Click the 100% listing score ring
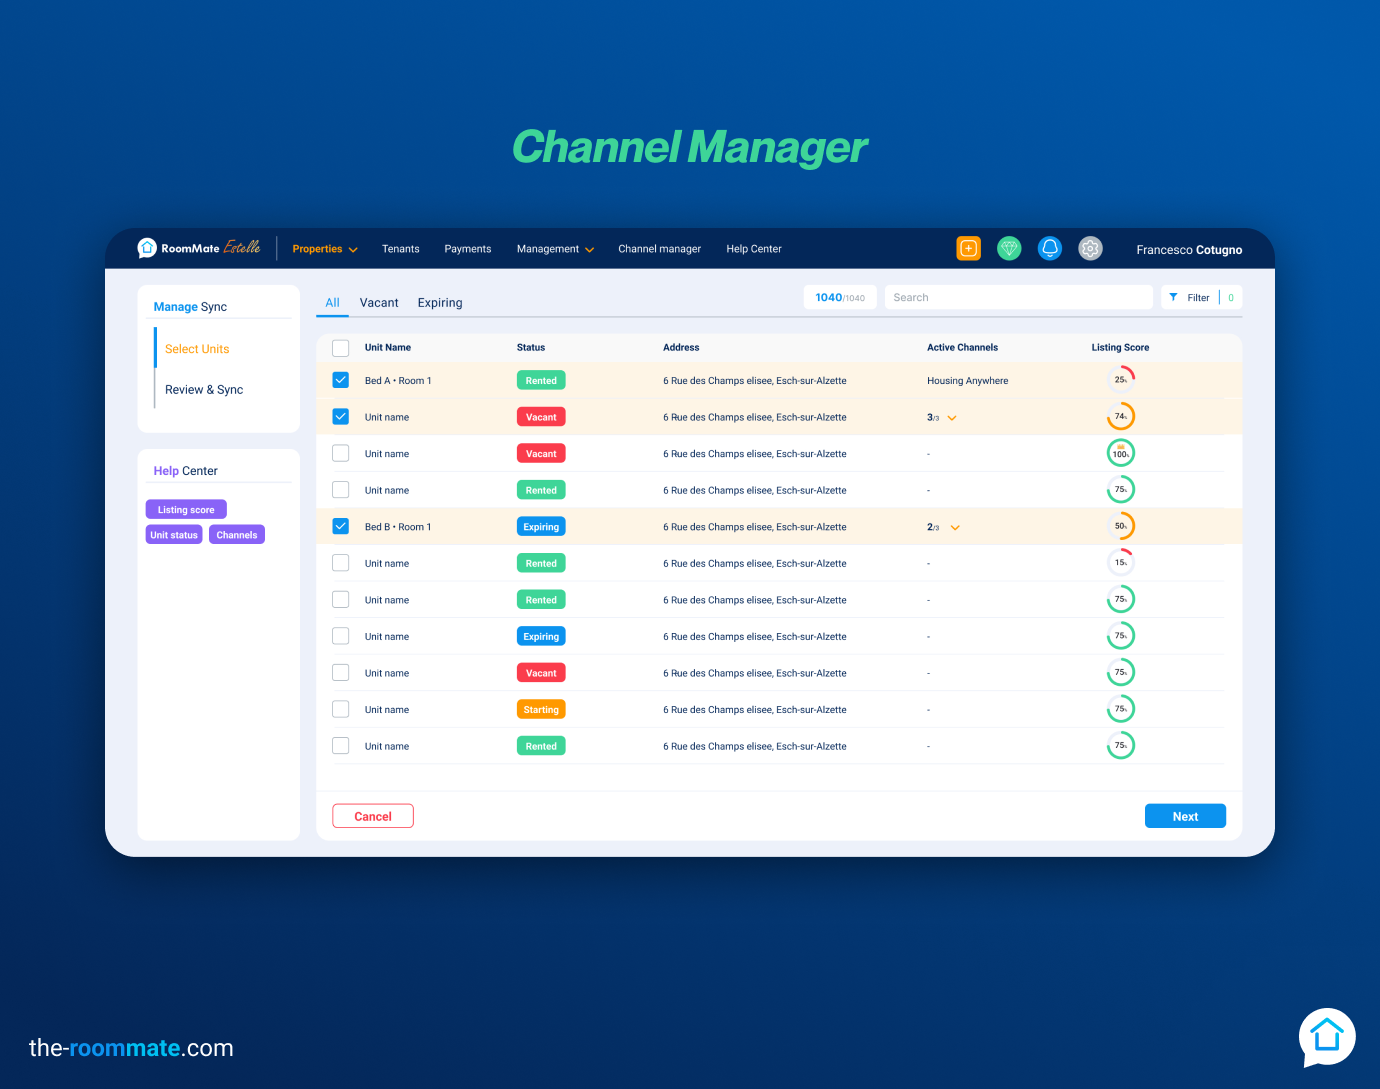The width and height of the screenshot is (1380, 1089). pyautogui.click(x=1121, y=453)
